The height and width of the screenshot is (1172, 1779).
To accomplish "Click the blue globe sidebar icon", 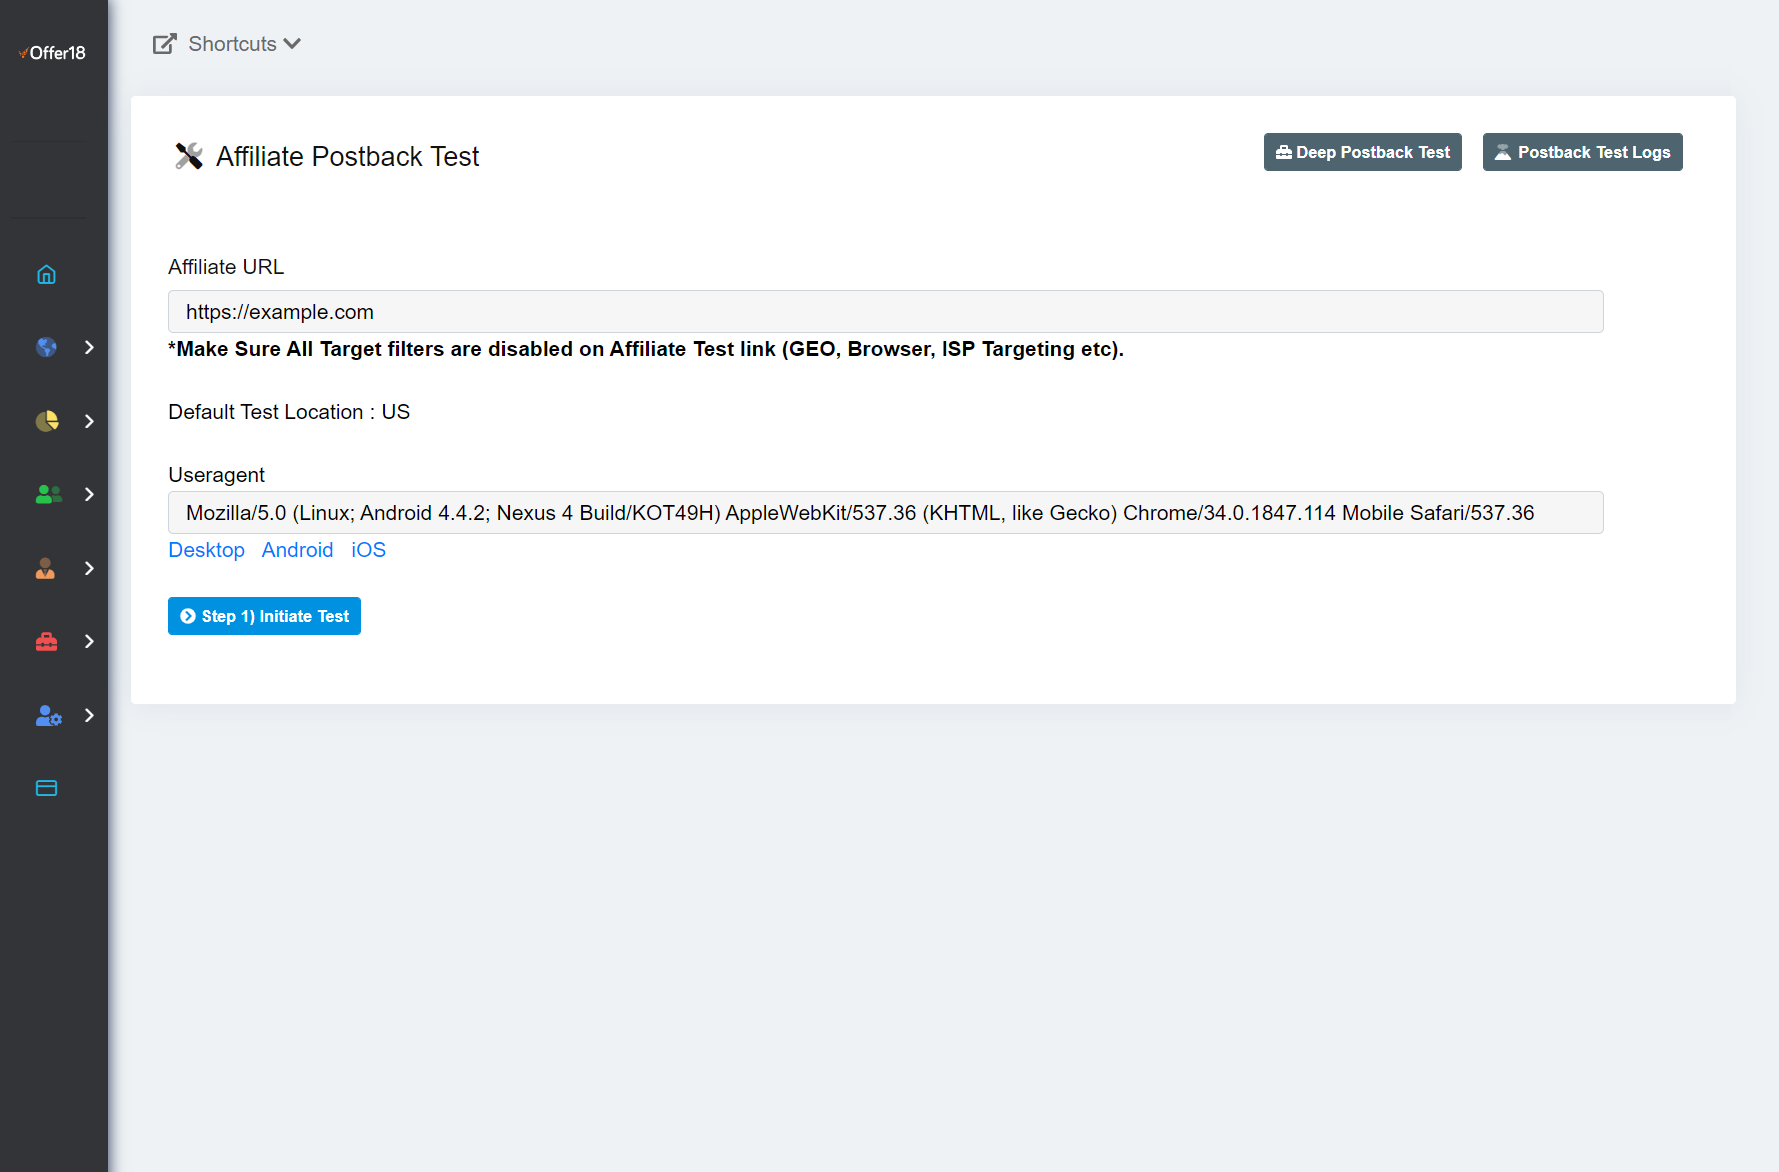I will tap(46, 347).
